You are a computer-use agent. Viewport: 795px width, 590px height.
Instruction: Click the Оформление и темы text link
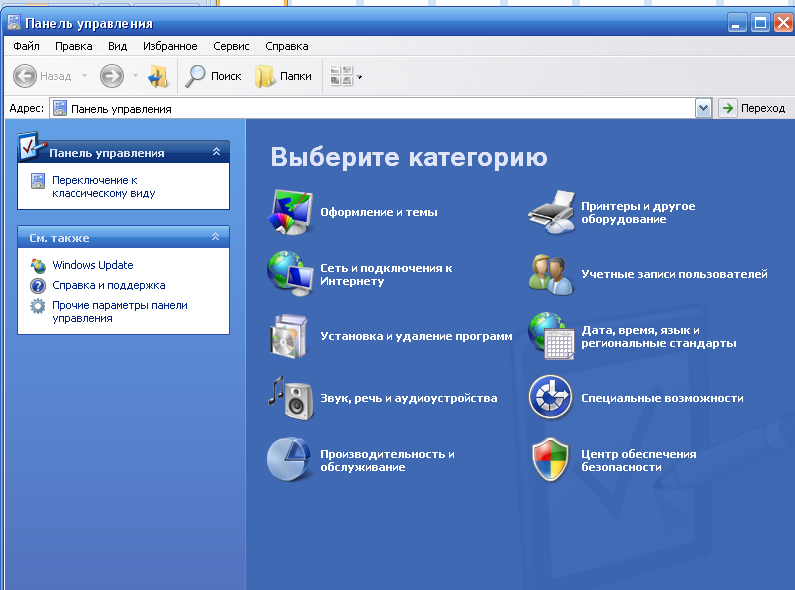tap(379, 212)
